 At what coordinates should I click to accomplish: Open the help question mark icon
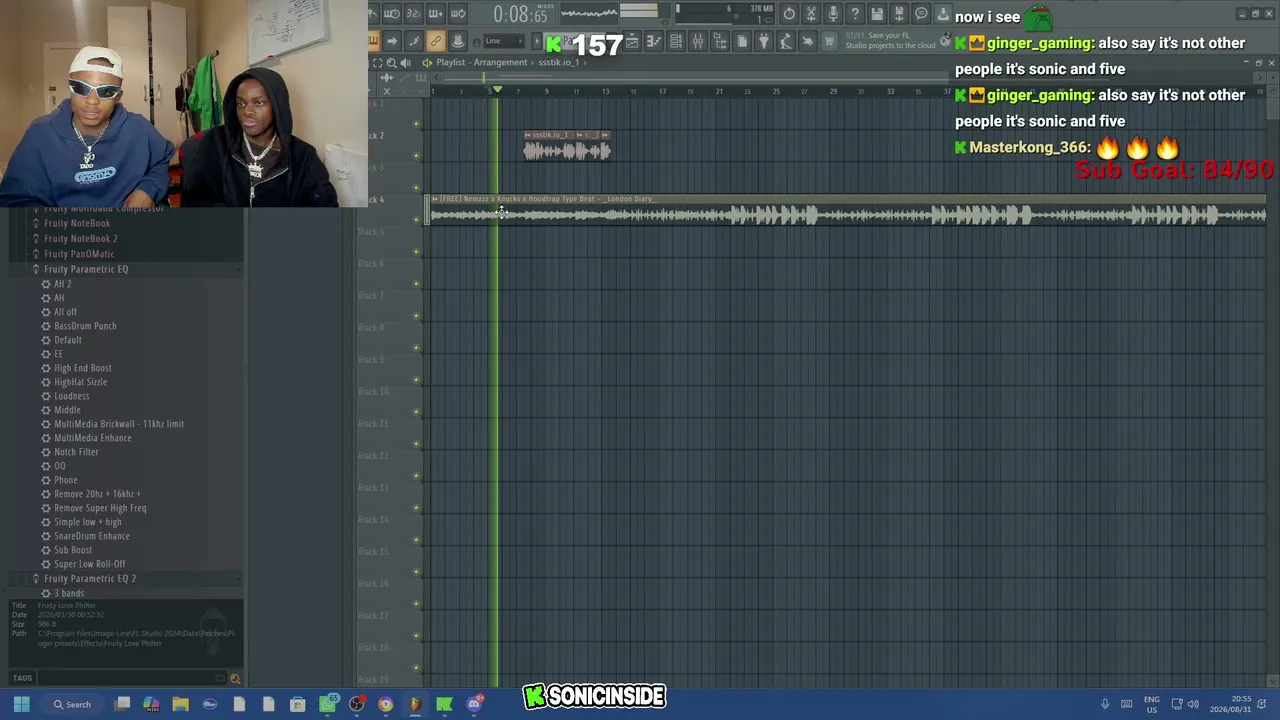[855, 14]
